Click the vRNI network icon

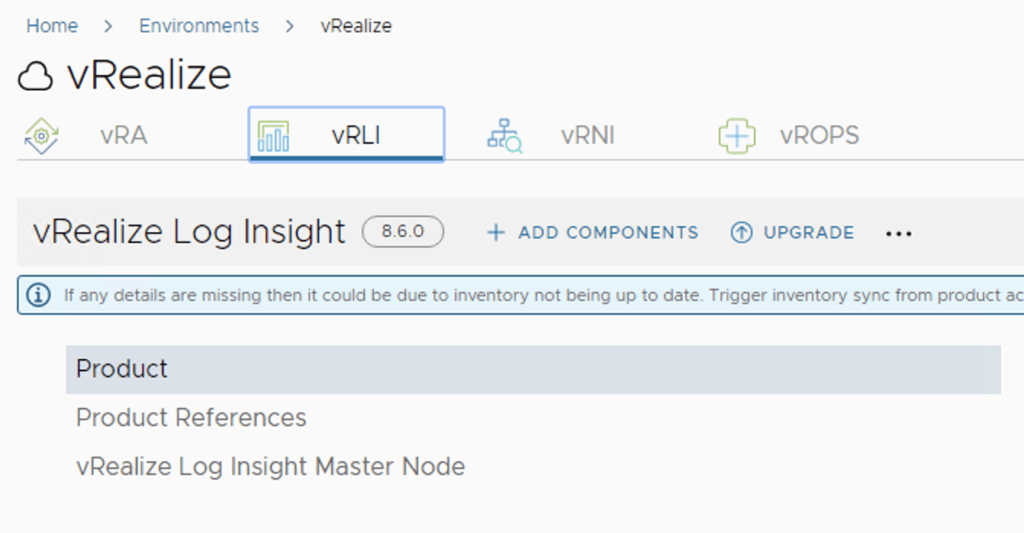coord(504,136)
